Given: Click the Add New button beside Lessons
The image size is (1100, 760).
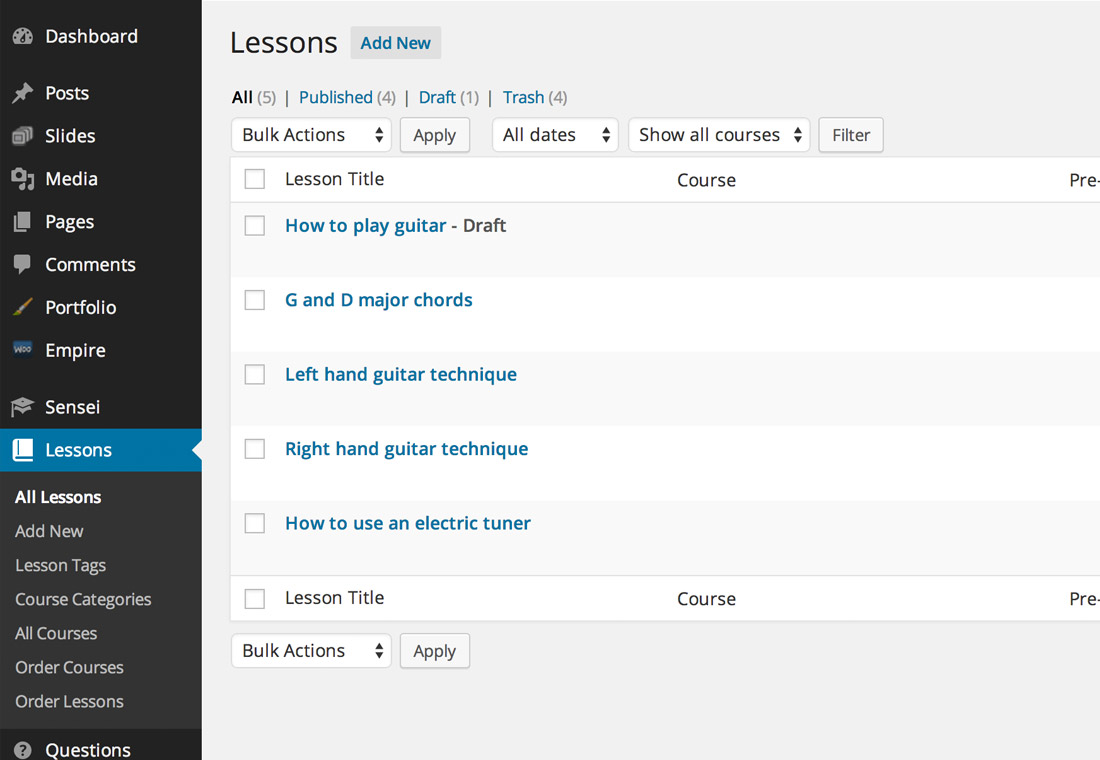Looking at the screenshot, I should point(396,43).
